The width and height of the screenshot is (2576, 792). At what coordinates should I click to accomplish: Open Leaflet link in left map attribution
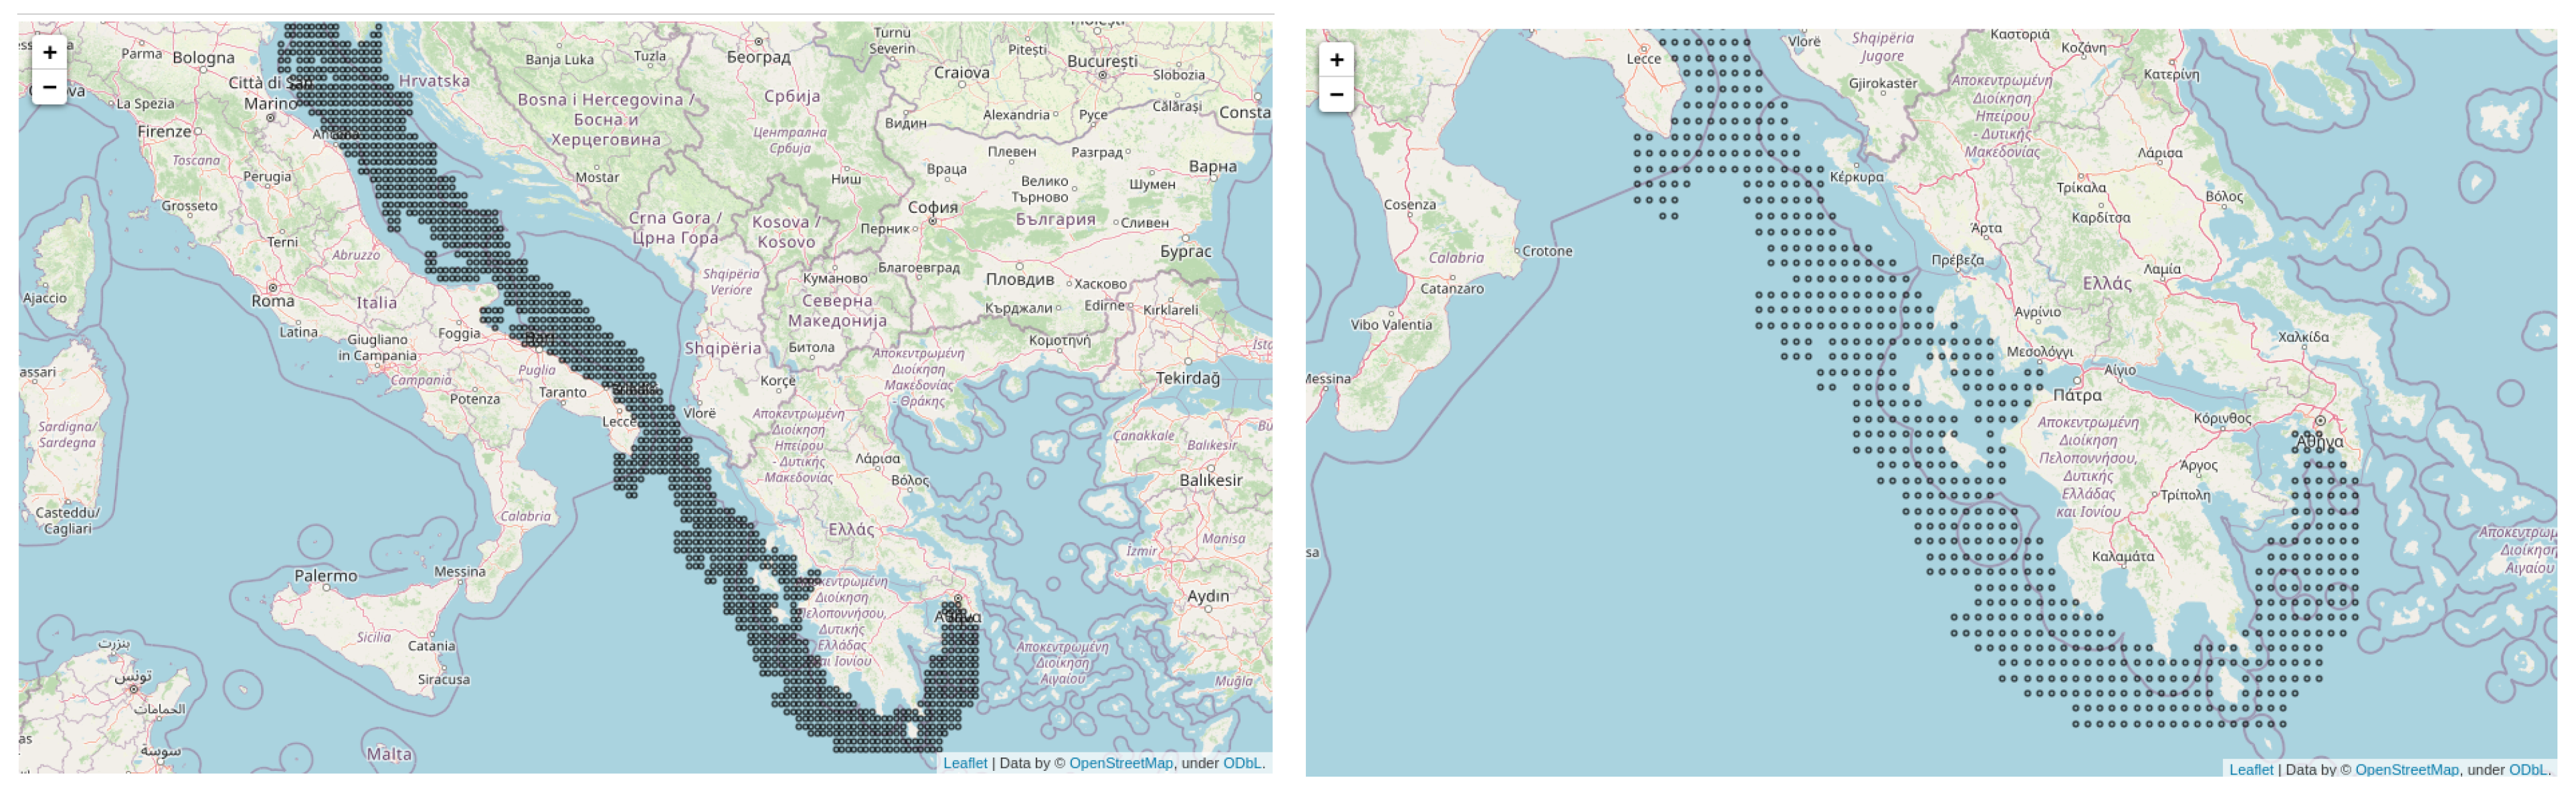pyautogui.click(x=965, y=763)
